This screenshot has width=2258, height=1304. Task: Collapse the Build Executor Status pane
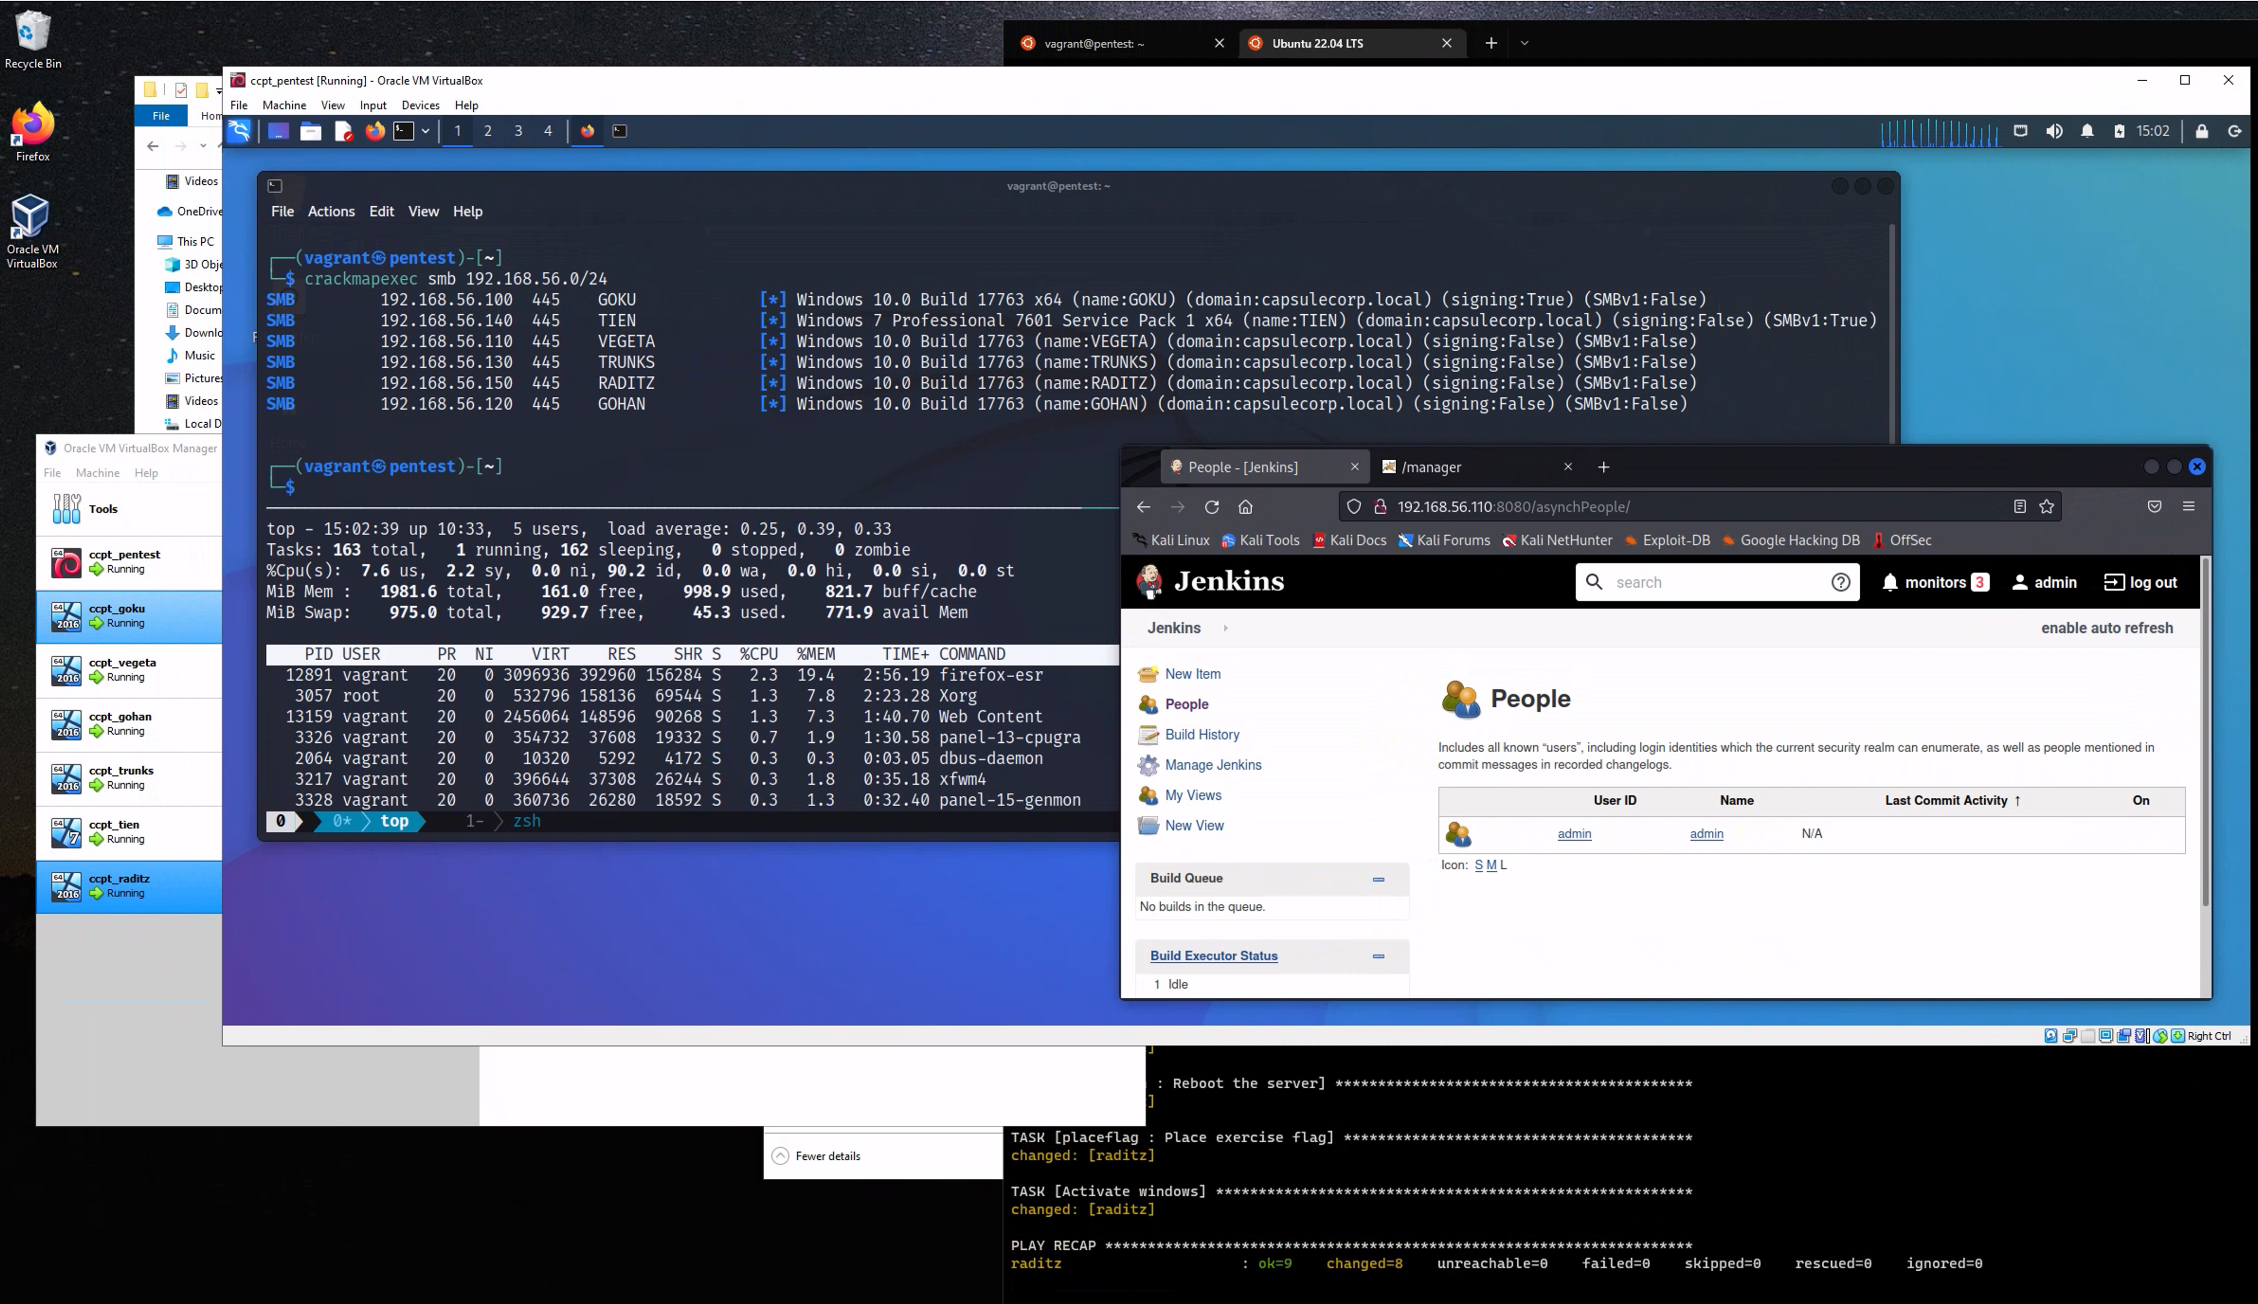(x=1378, y=956)
